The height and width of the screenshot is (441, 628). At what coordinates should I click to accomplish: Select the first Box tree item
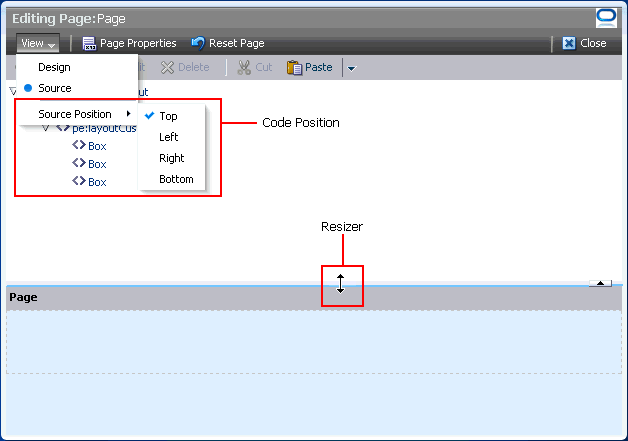pos(97,146)
